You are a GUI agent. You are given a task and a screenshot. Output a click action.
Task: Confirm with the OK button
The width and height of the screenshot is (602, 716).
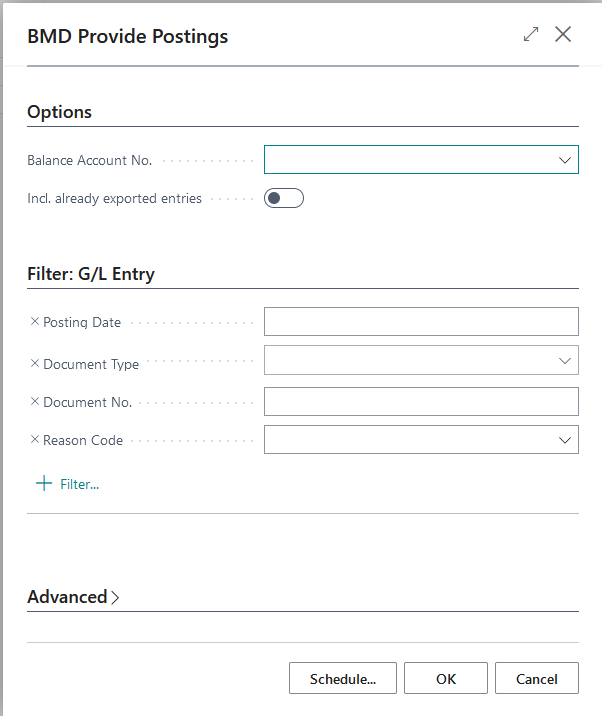pyautogui.click(x=446, y=678)
